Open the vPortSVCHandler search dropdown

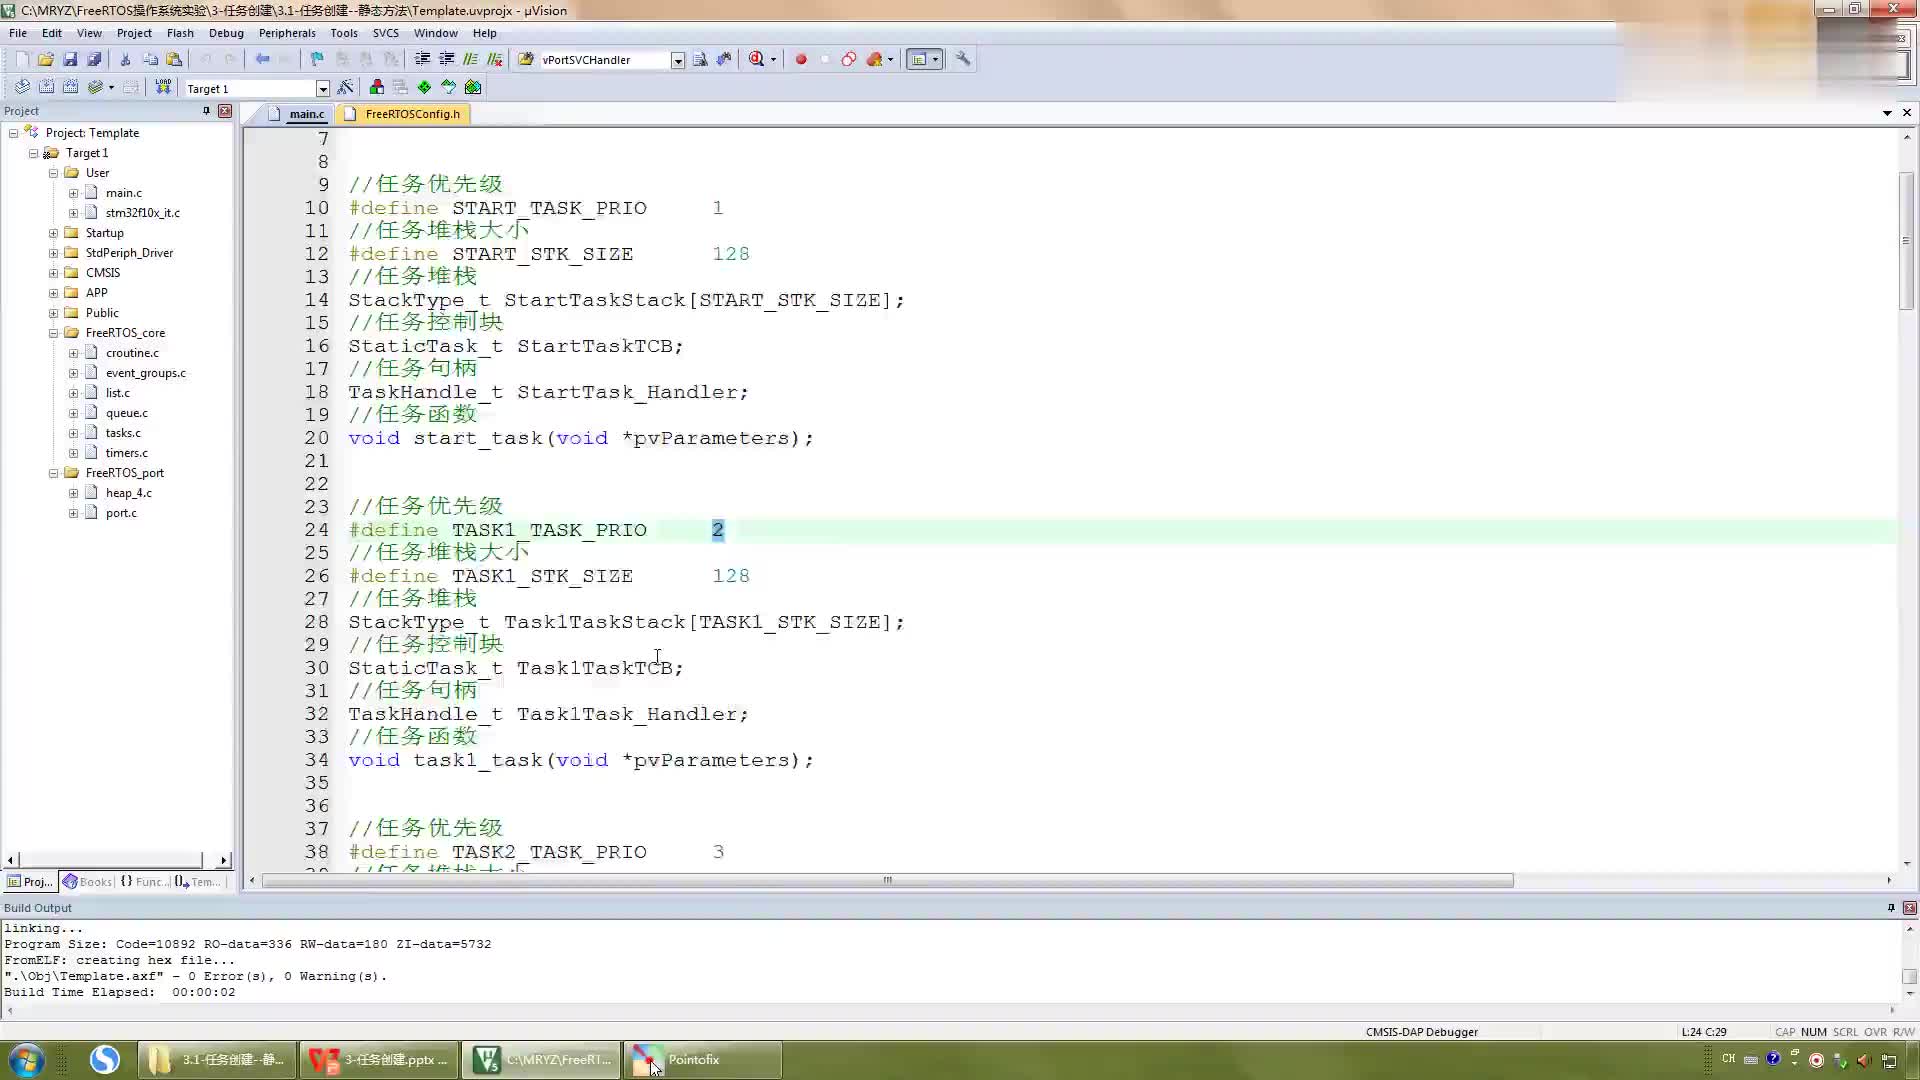click(x=677, y=60)
